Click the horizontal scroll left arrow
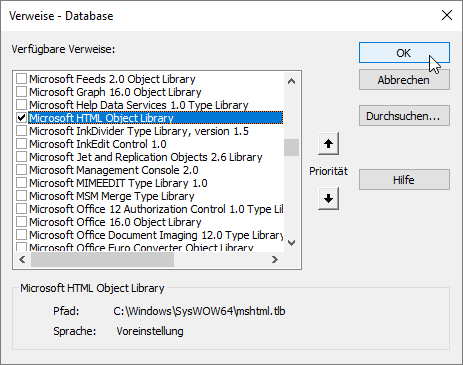 [x=22, y=259]
